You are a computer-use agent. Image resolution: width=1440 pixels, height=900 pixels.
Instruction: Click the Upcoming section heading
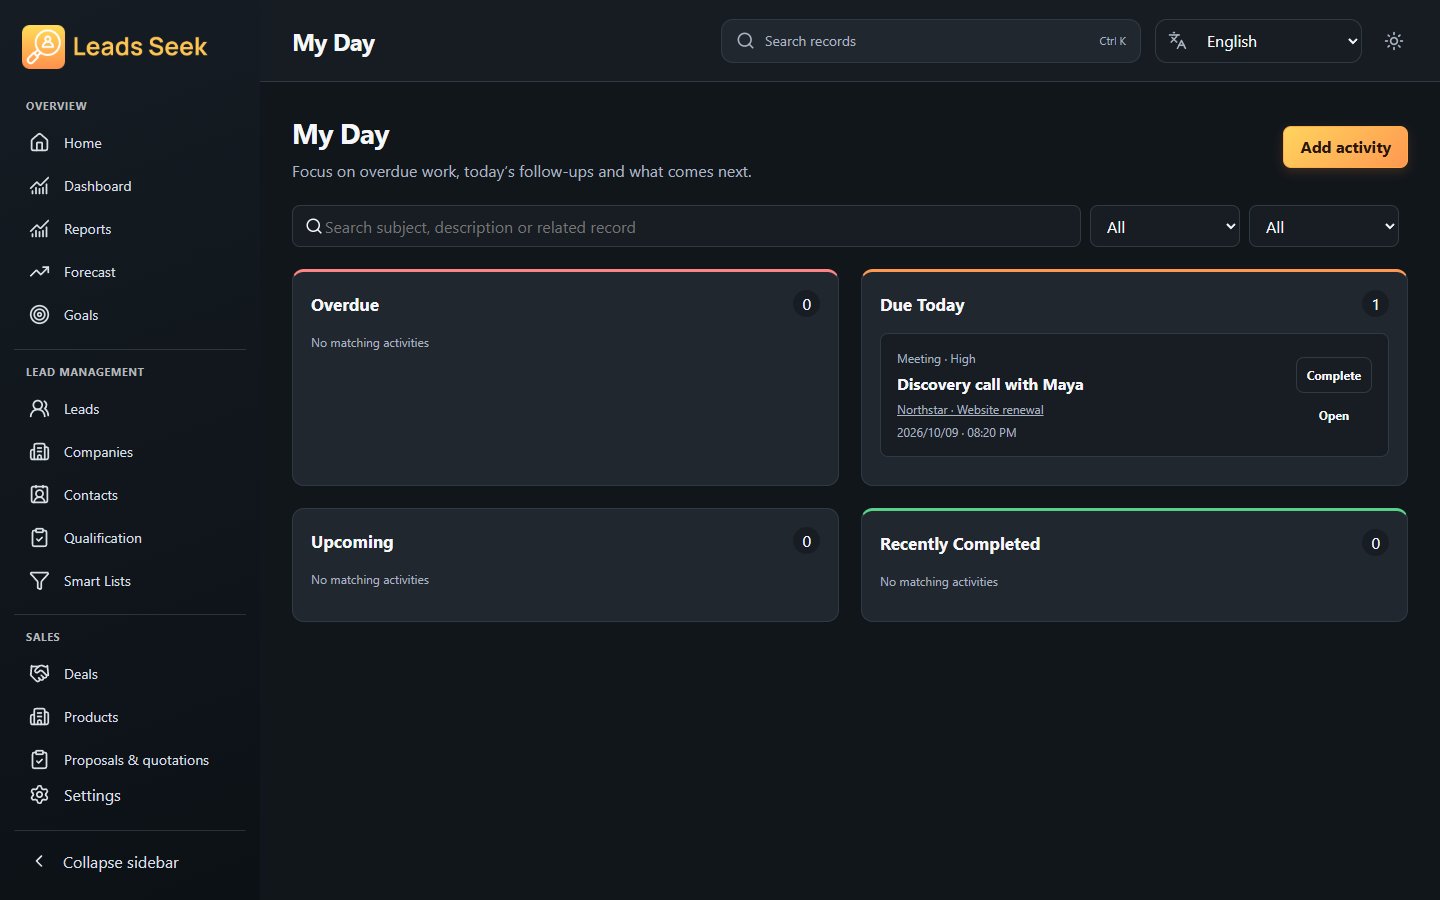click(352, 542)
